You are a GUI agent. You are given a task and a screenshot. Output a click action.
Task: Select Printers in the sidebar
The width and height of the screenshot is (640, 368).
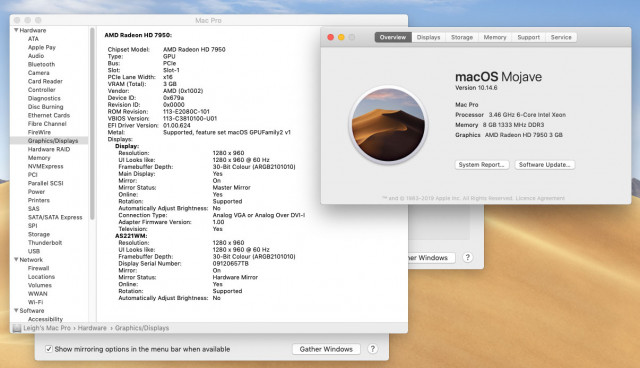click(x=39, y=200)
